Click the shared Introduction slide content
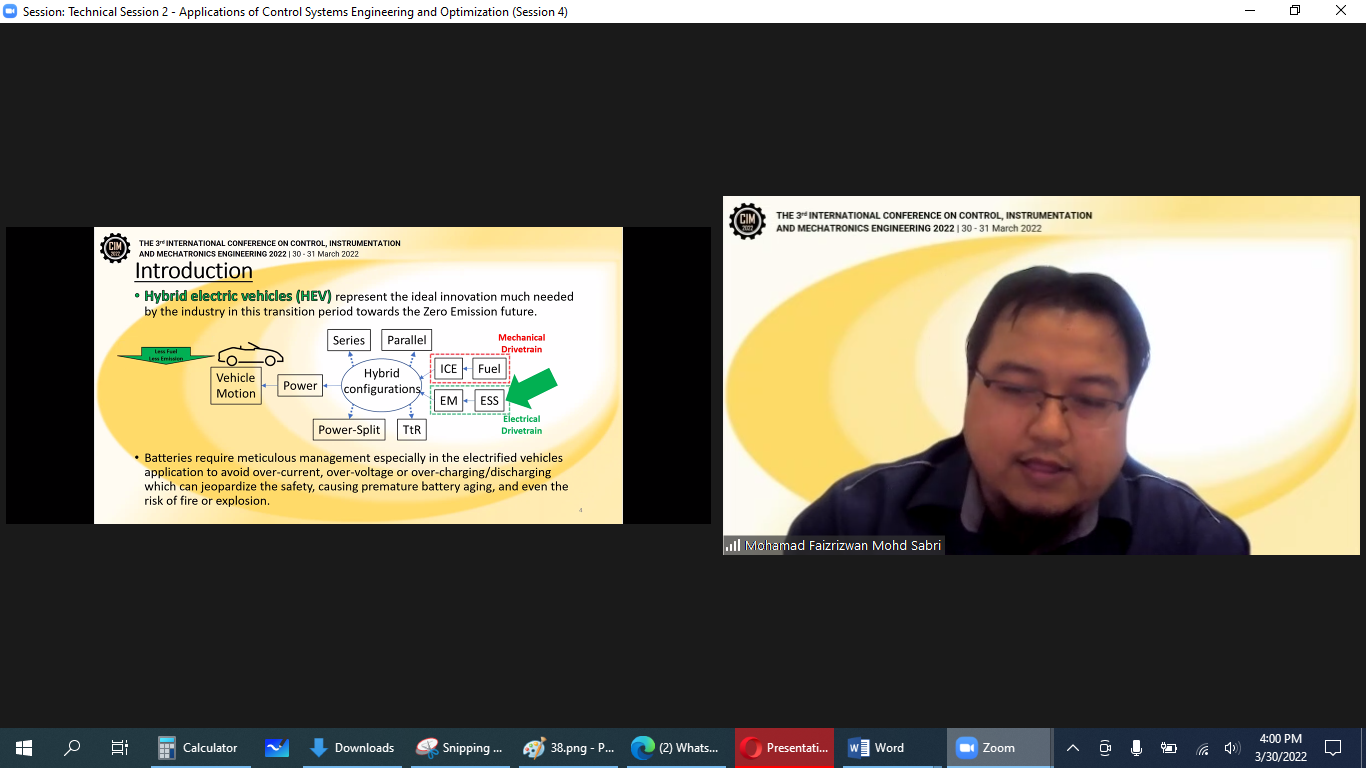Viewport: 1366px width, 768px height. 358,375
